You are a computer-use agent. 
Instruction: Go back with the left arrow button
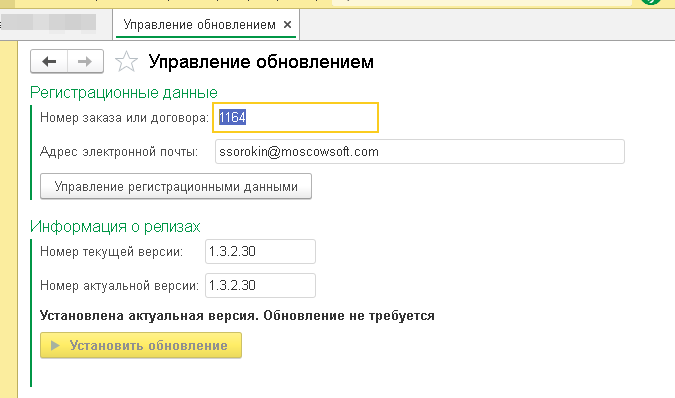click(x=49, y=62)
